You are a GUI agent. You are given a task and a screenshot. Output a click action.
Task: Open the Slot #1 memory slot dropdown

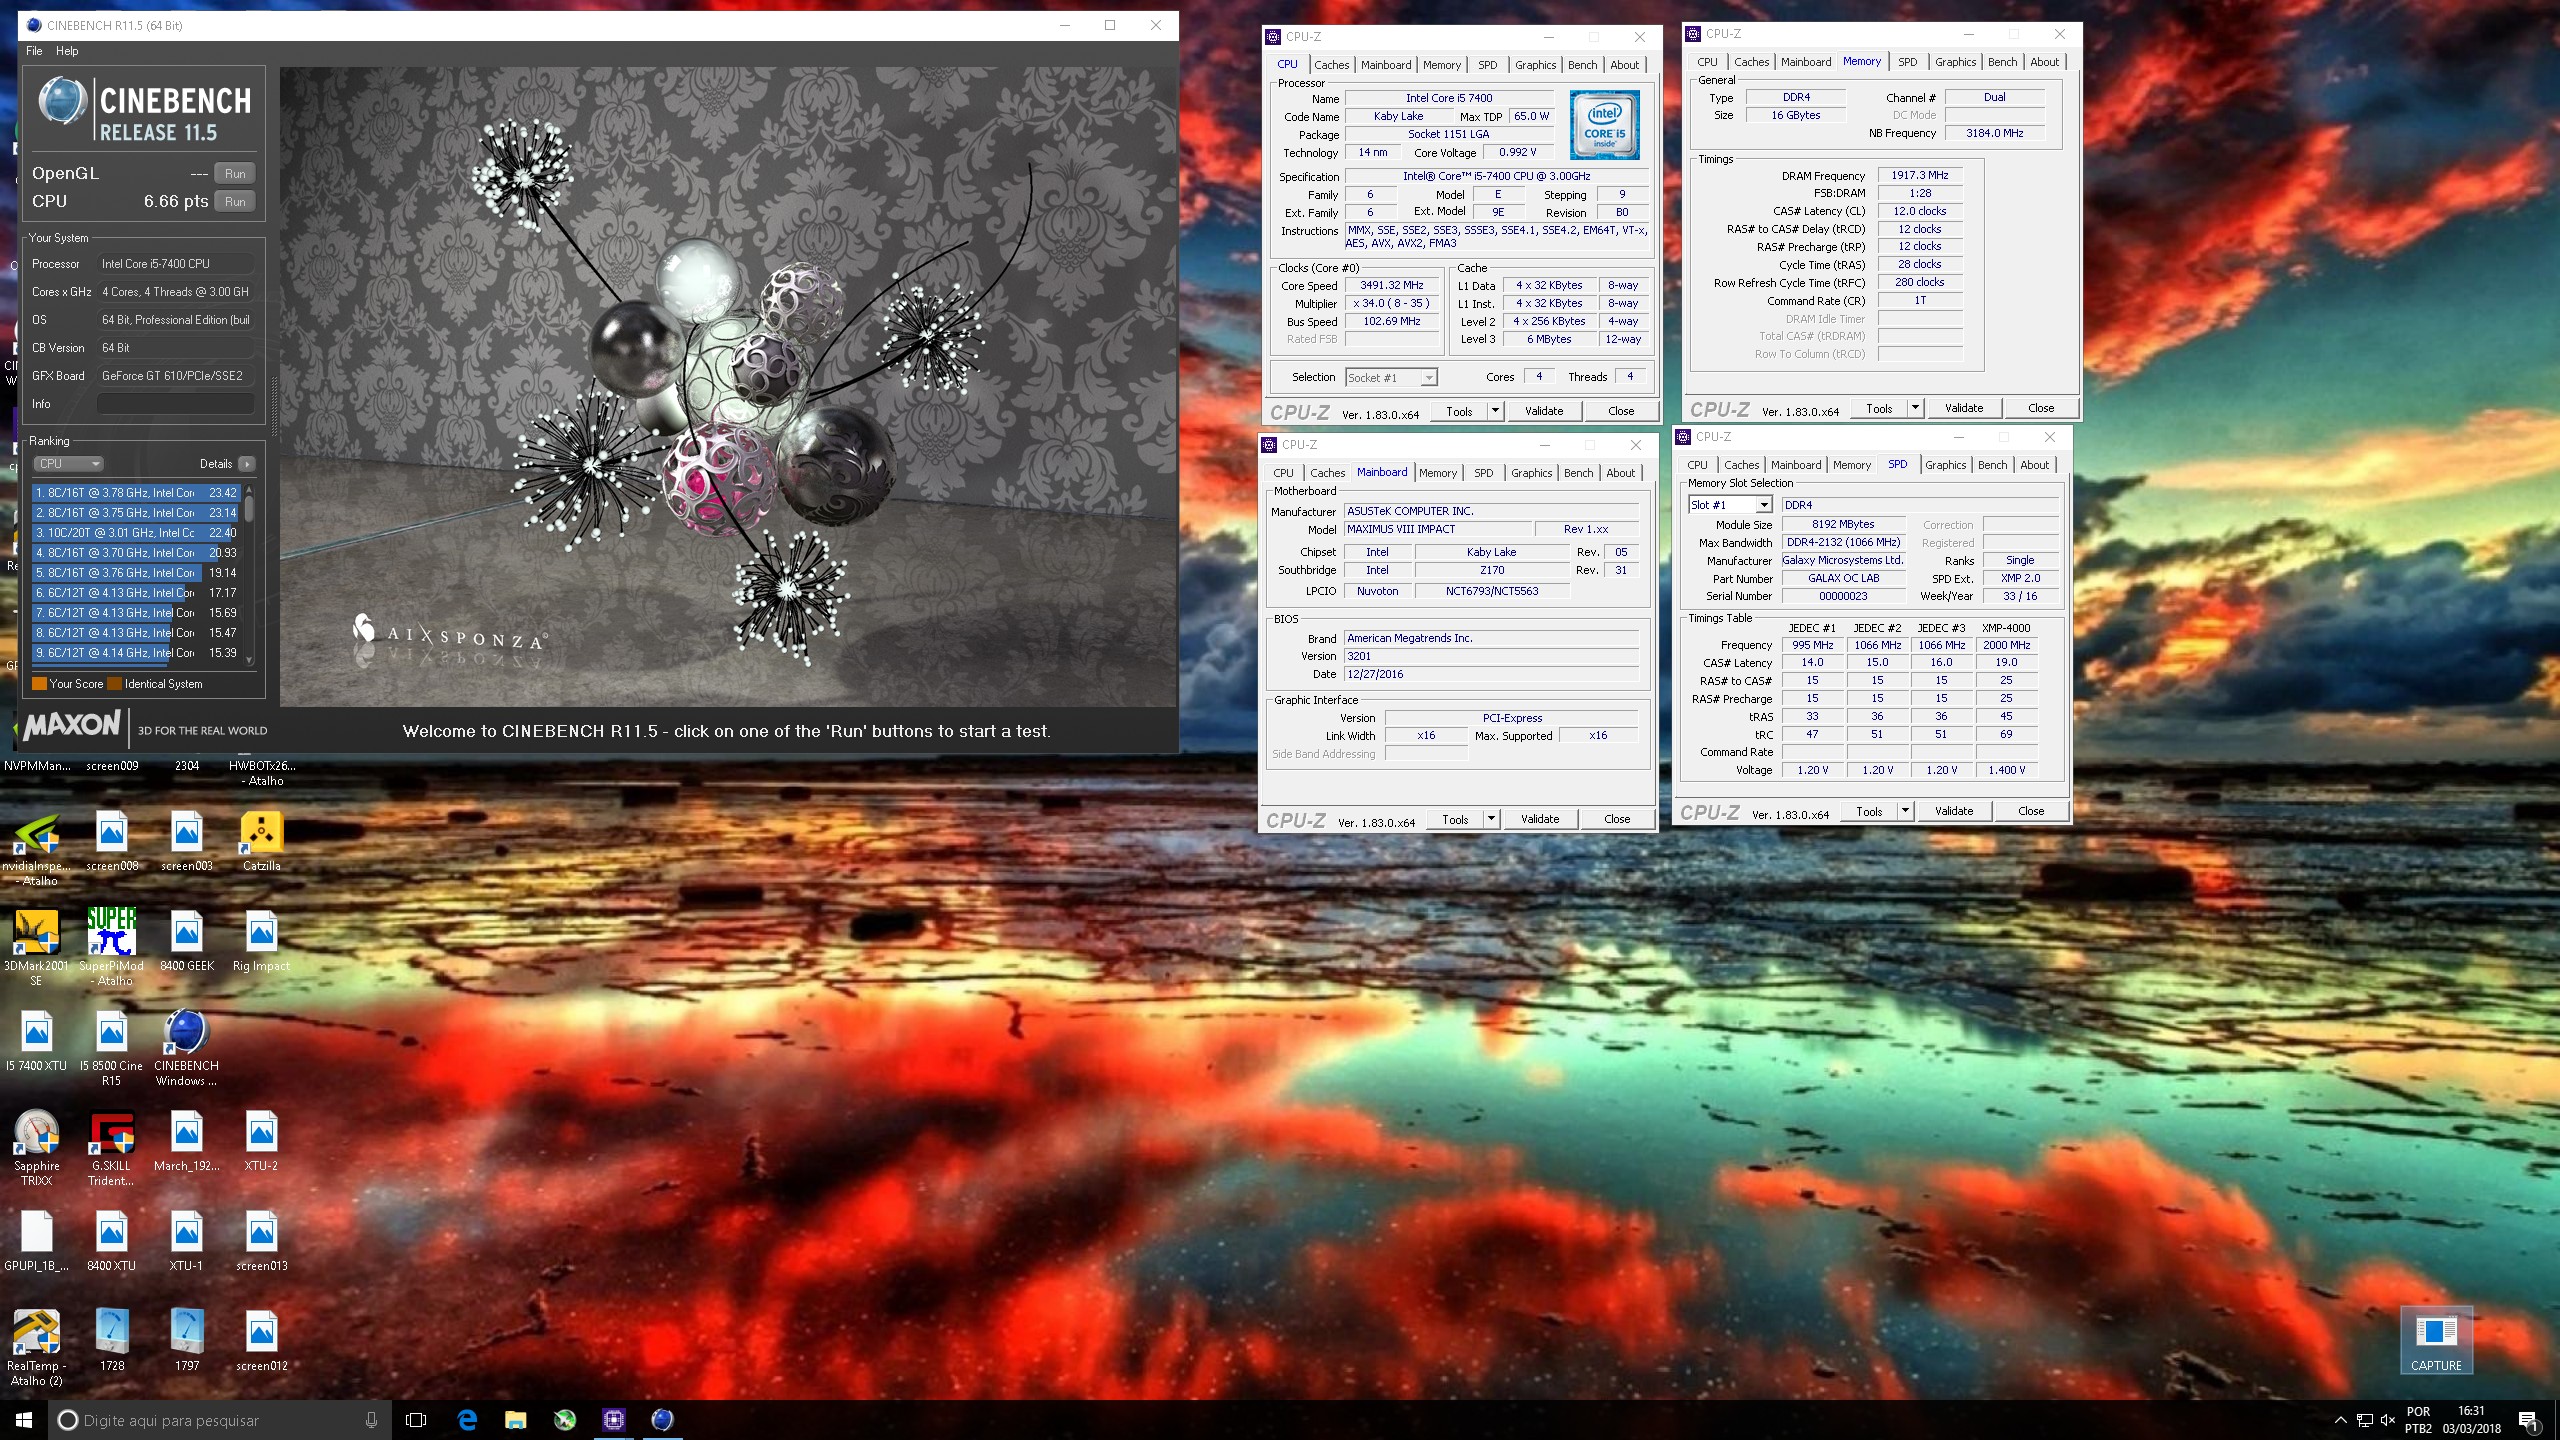[x=1730, y=505]
